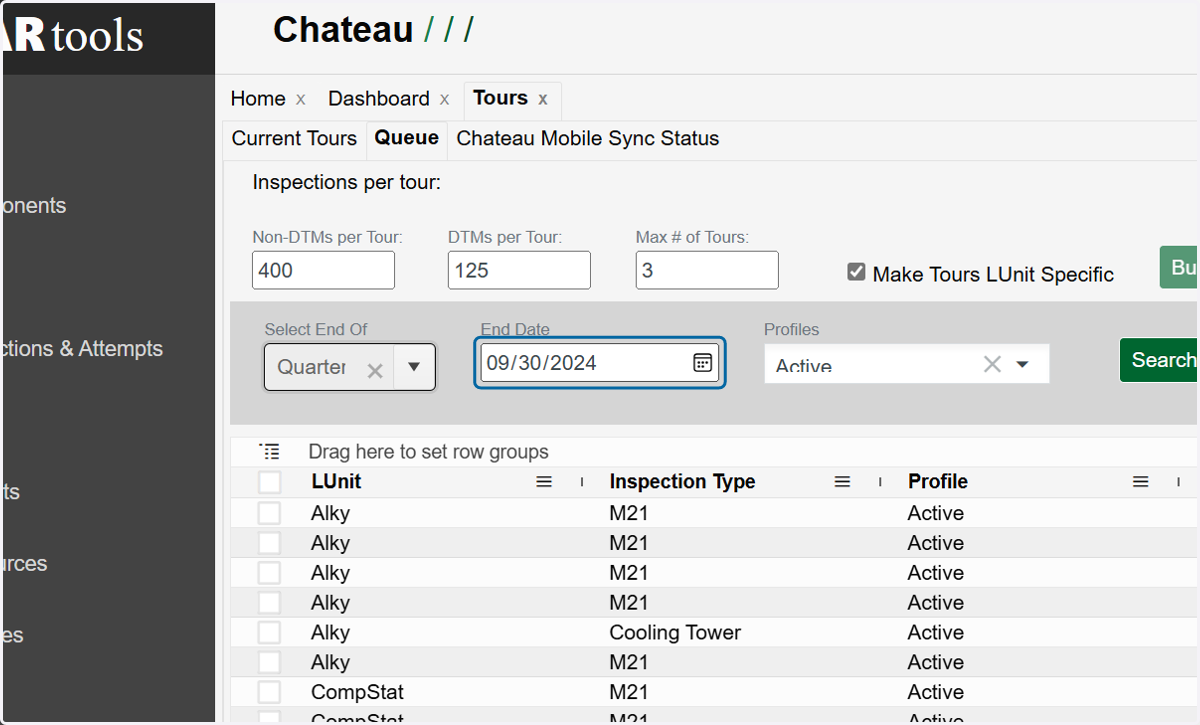
Task: Check the Alky Cooling Tower row checkbox
Action: pyautogui.click(x=270, y=632)
